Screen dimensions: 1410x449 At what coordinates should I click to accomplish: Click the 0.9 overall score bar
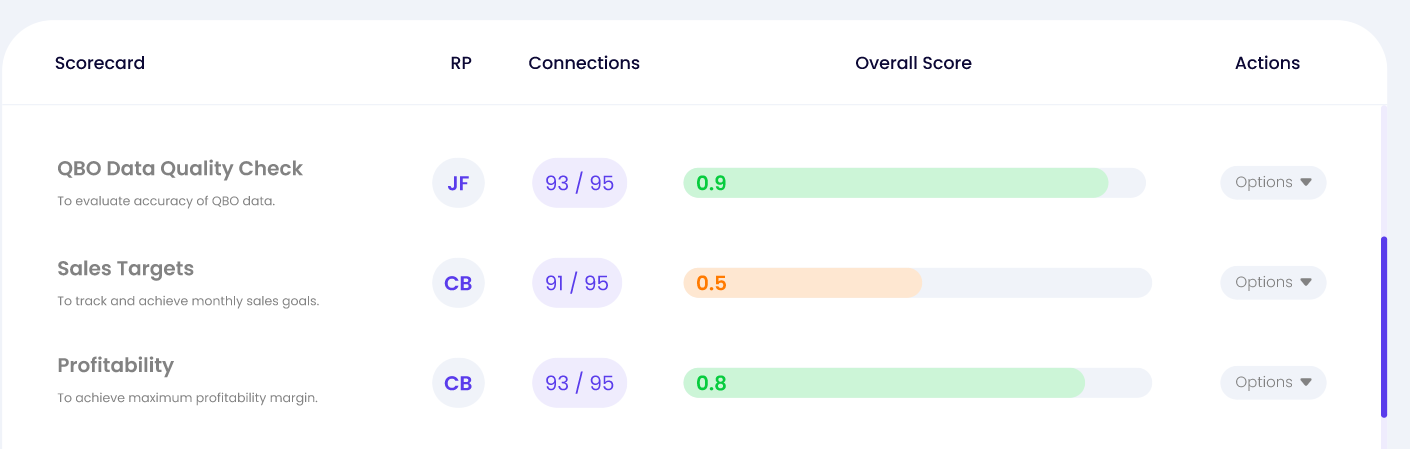point(914,183)
